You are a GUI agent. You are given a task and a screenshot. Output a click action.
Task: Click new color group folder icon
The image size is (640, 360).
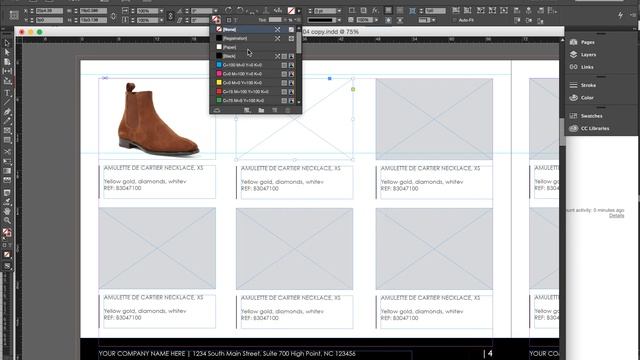[261, 110]
